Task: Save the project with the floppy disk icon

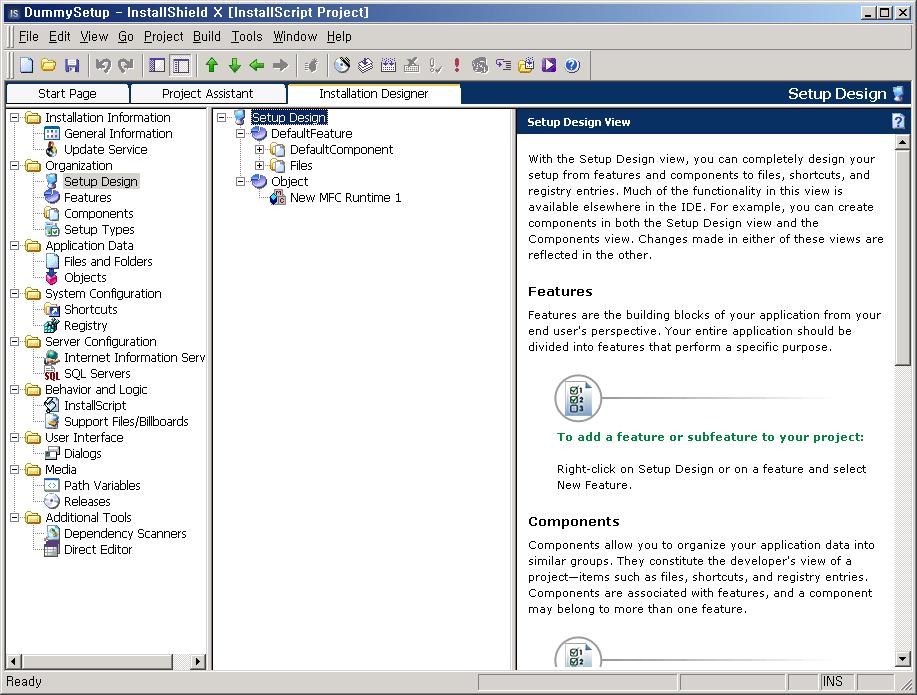Action: [71, 65]
